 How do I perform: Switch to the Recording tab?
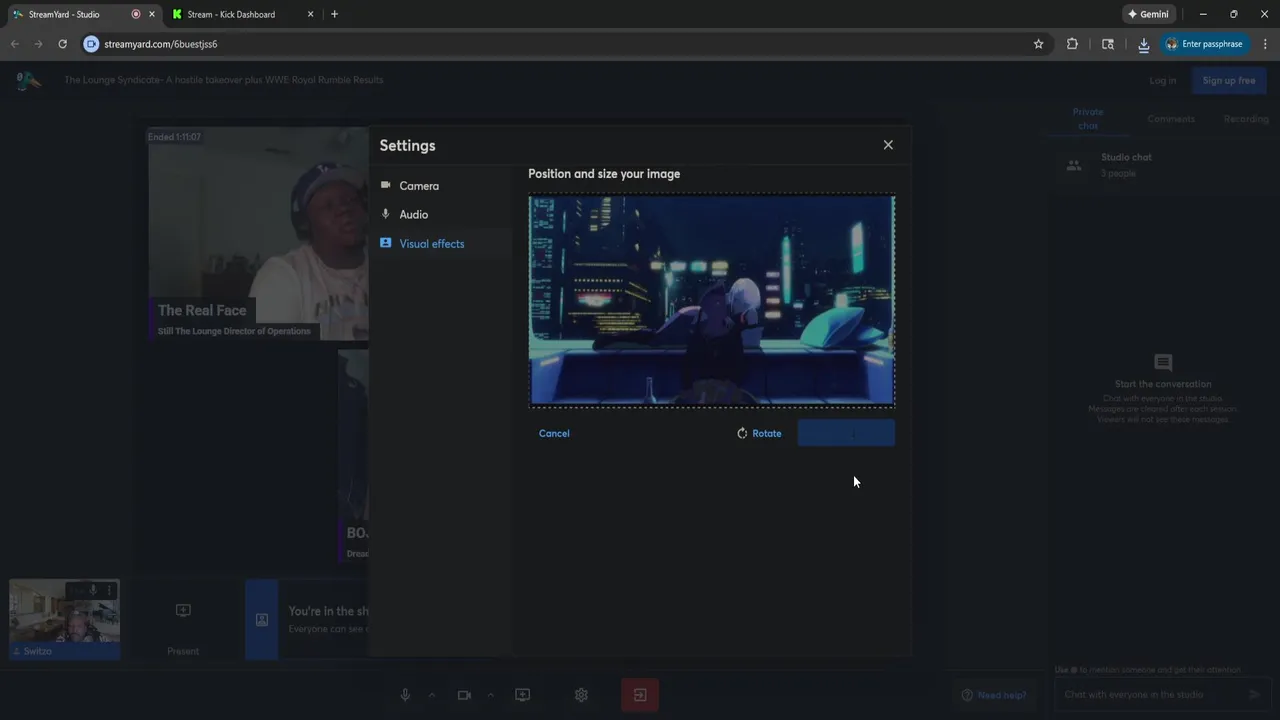click(1246, 118)
